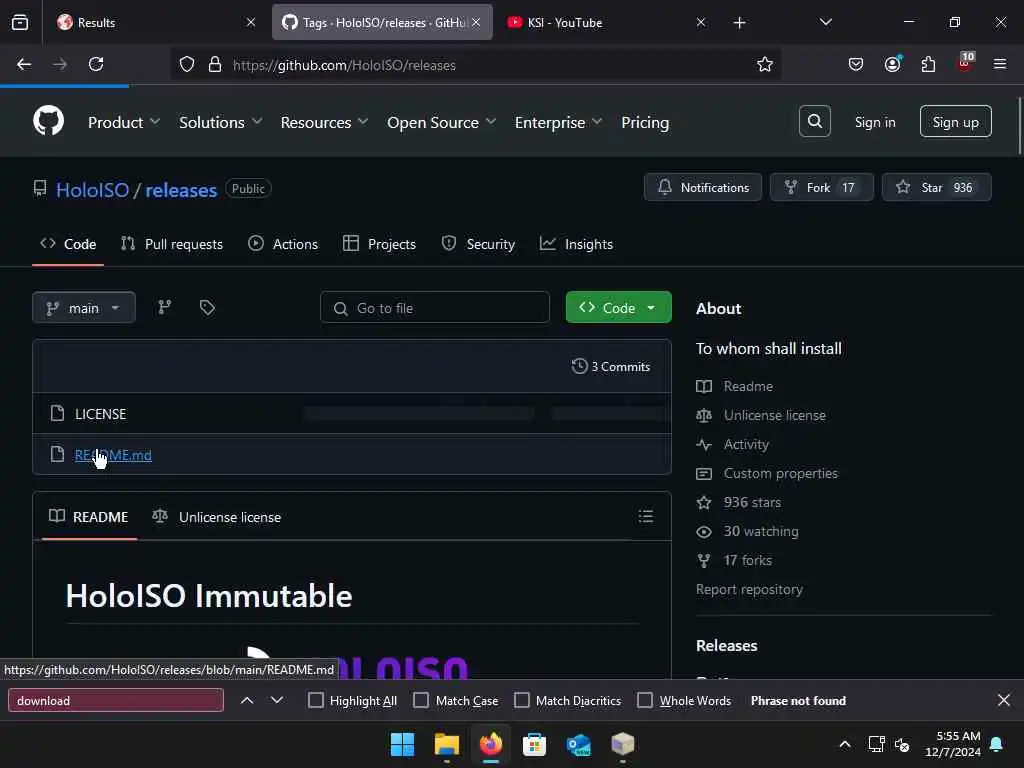The width and height of the screenshot is (1024, 768).
Task: Open Outlook from the taskbar
Action: [x=579, y=744]
